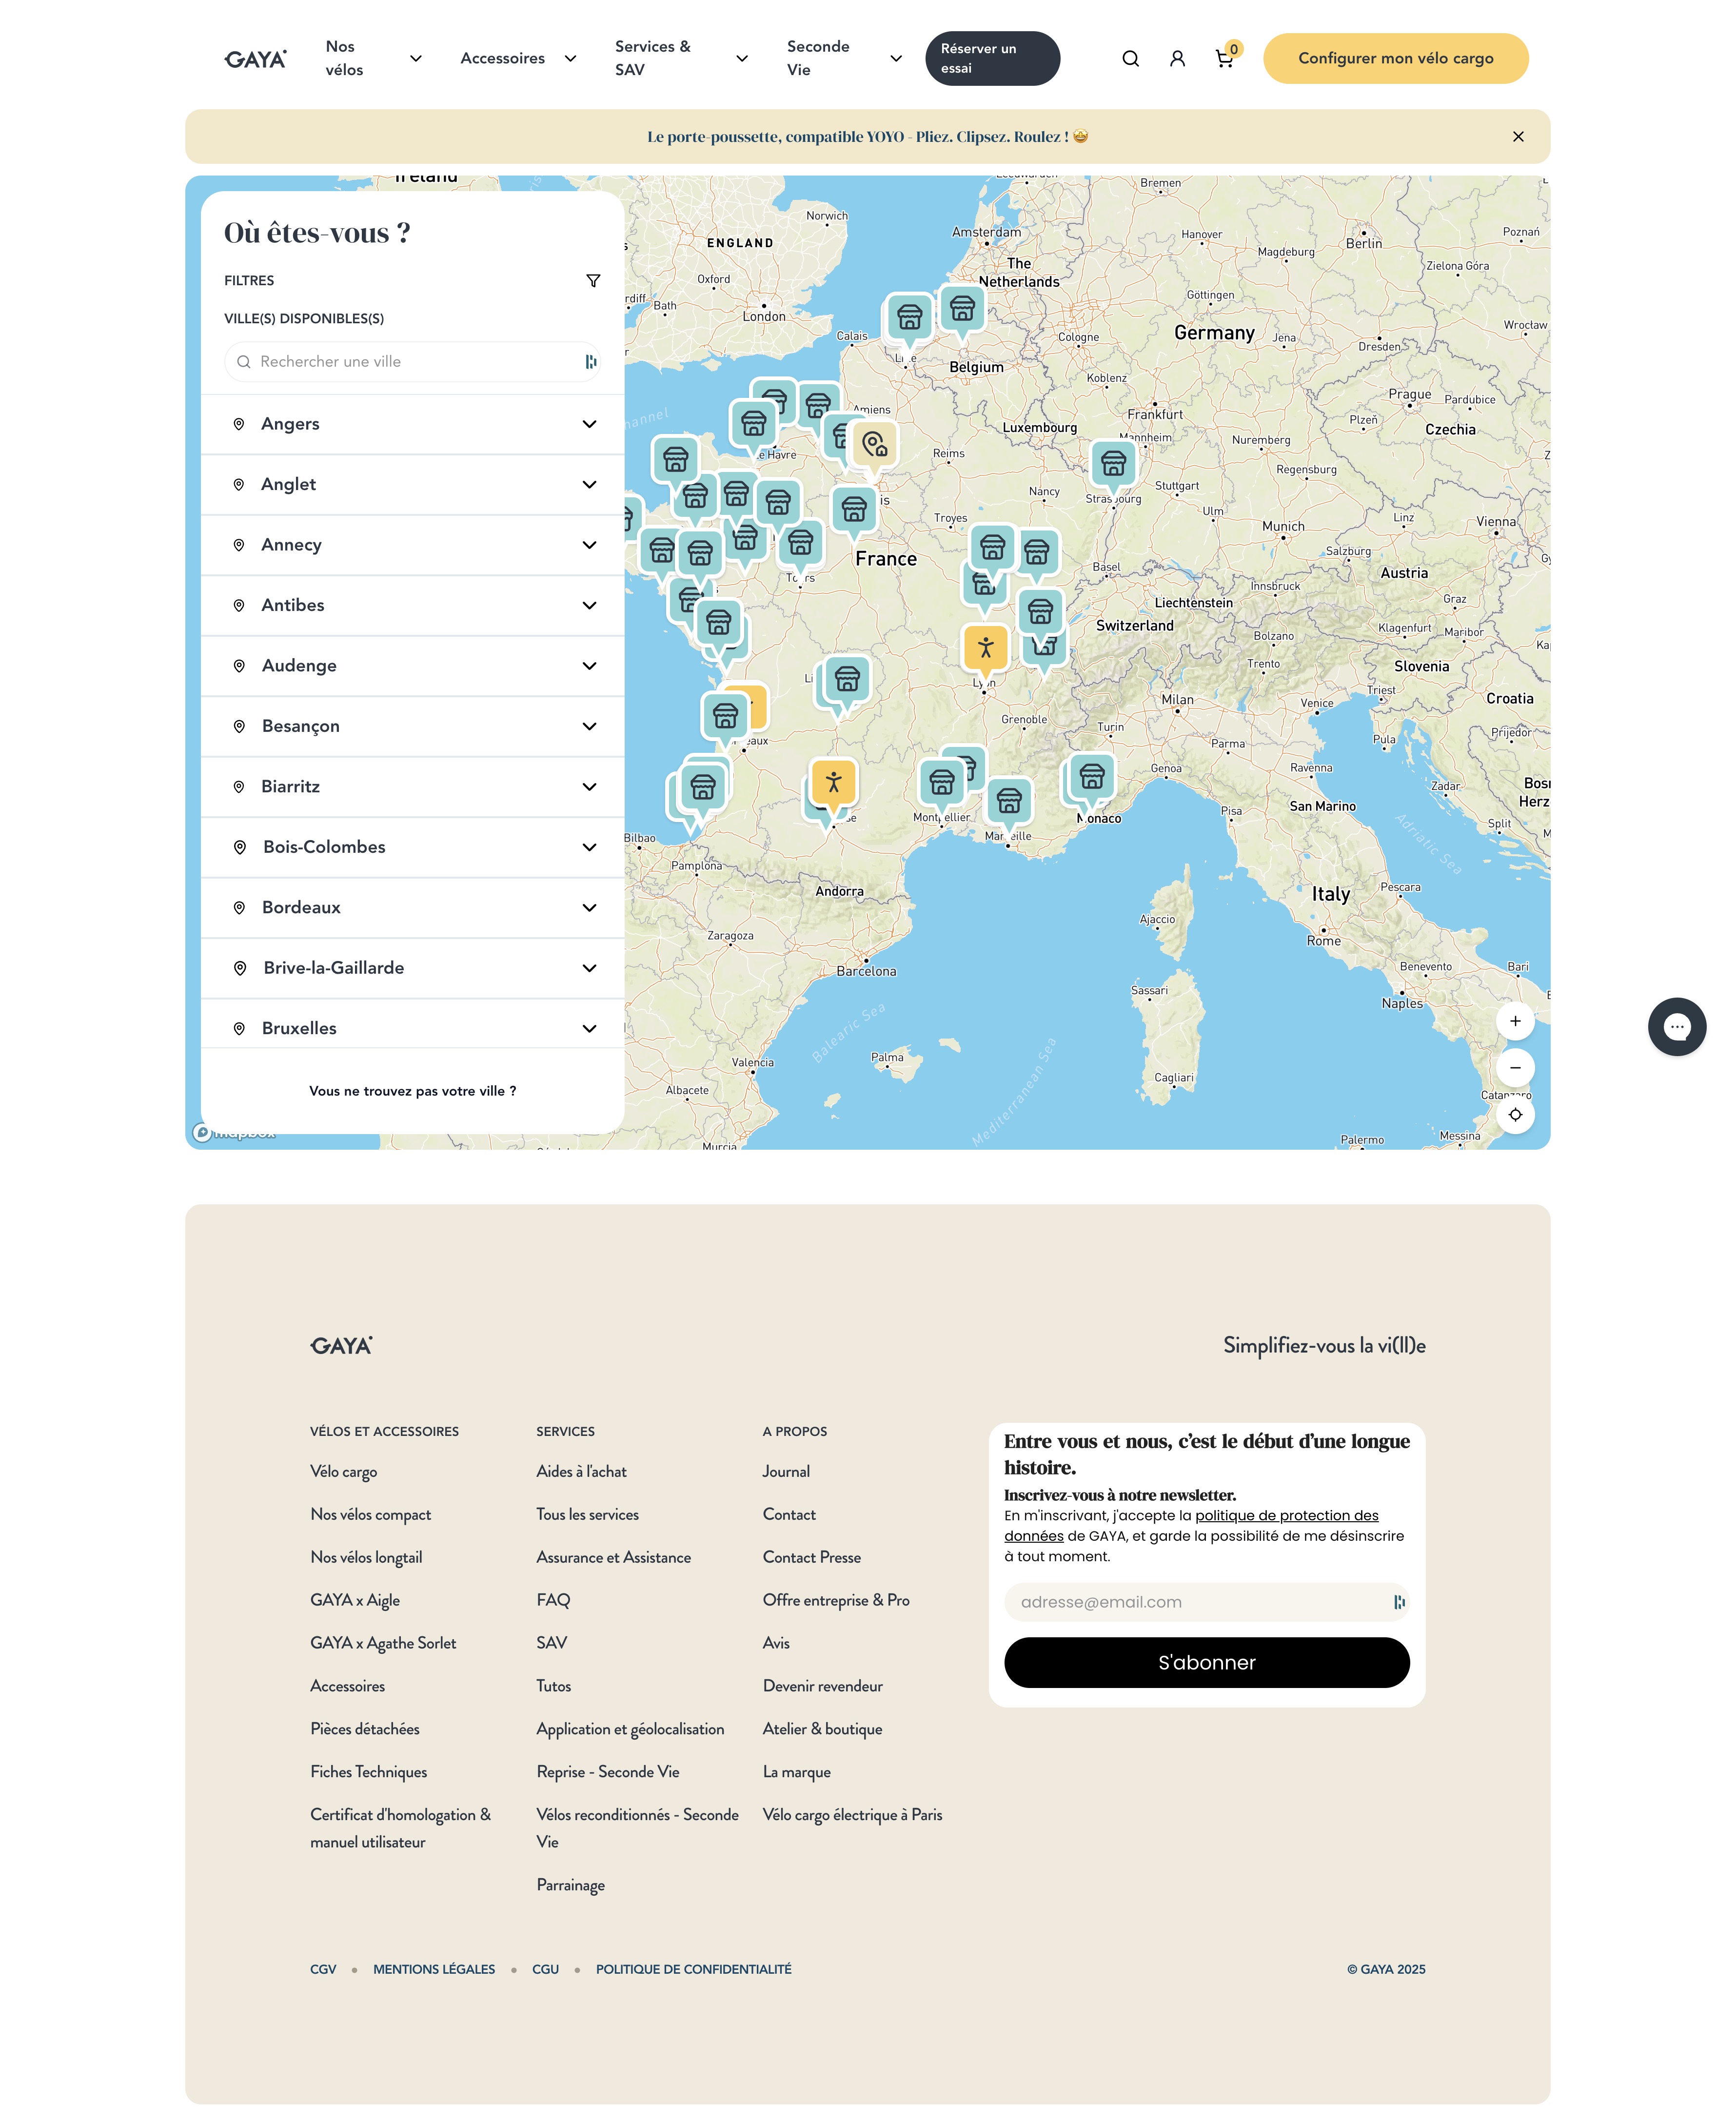Open the Atelier & boutique footer link

tap(822, 1729)
